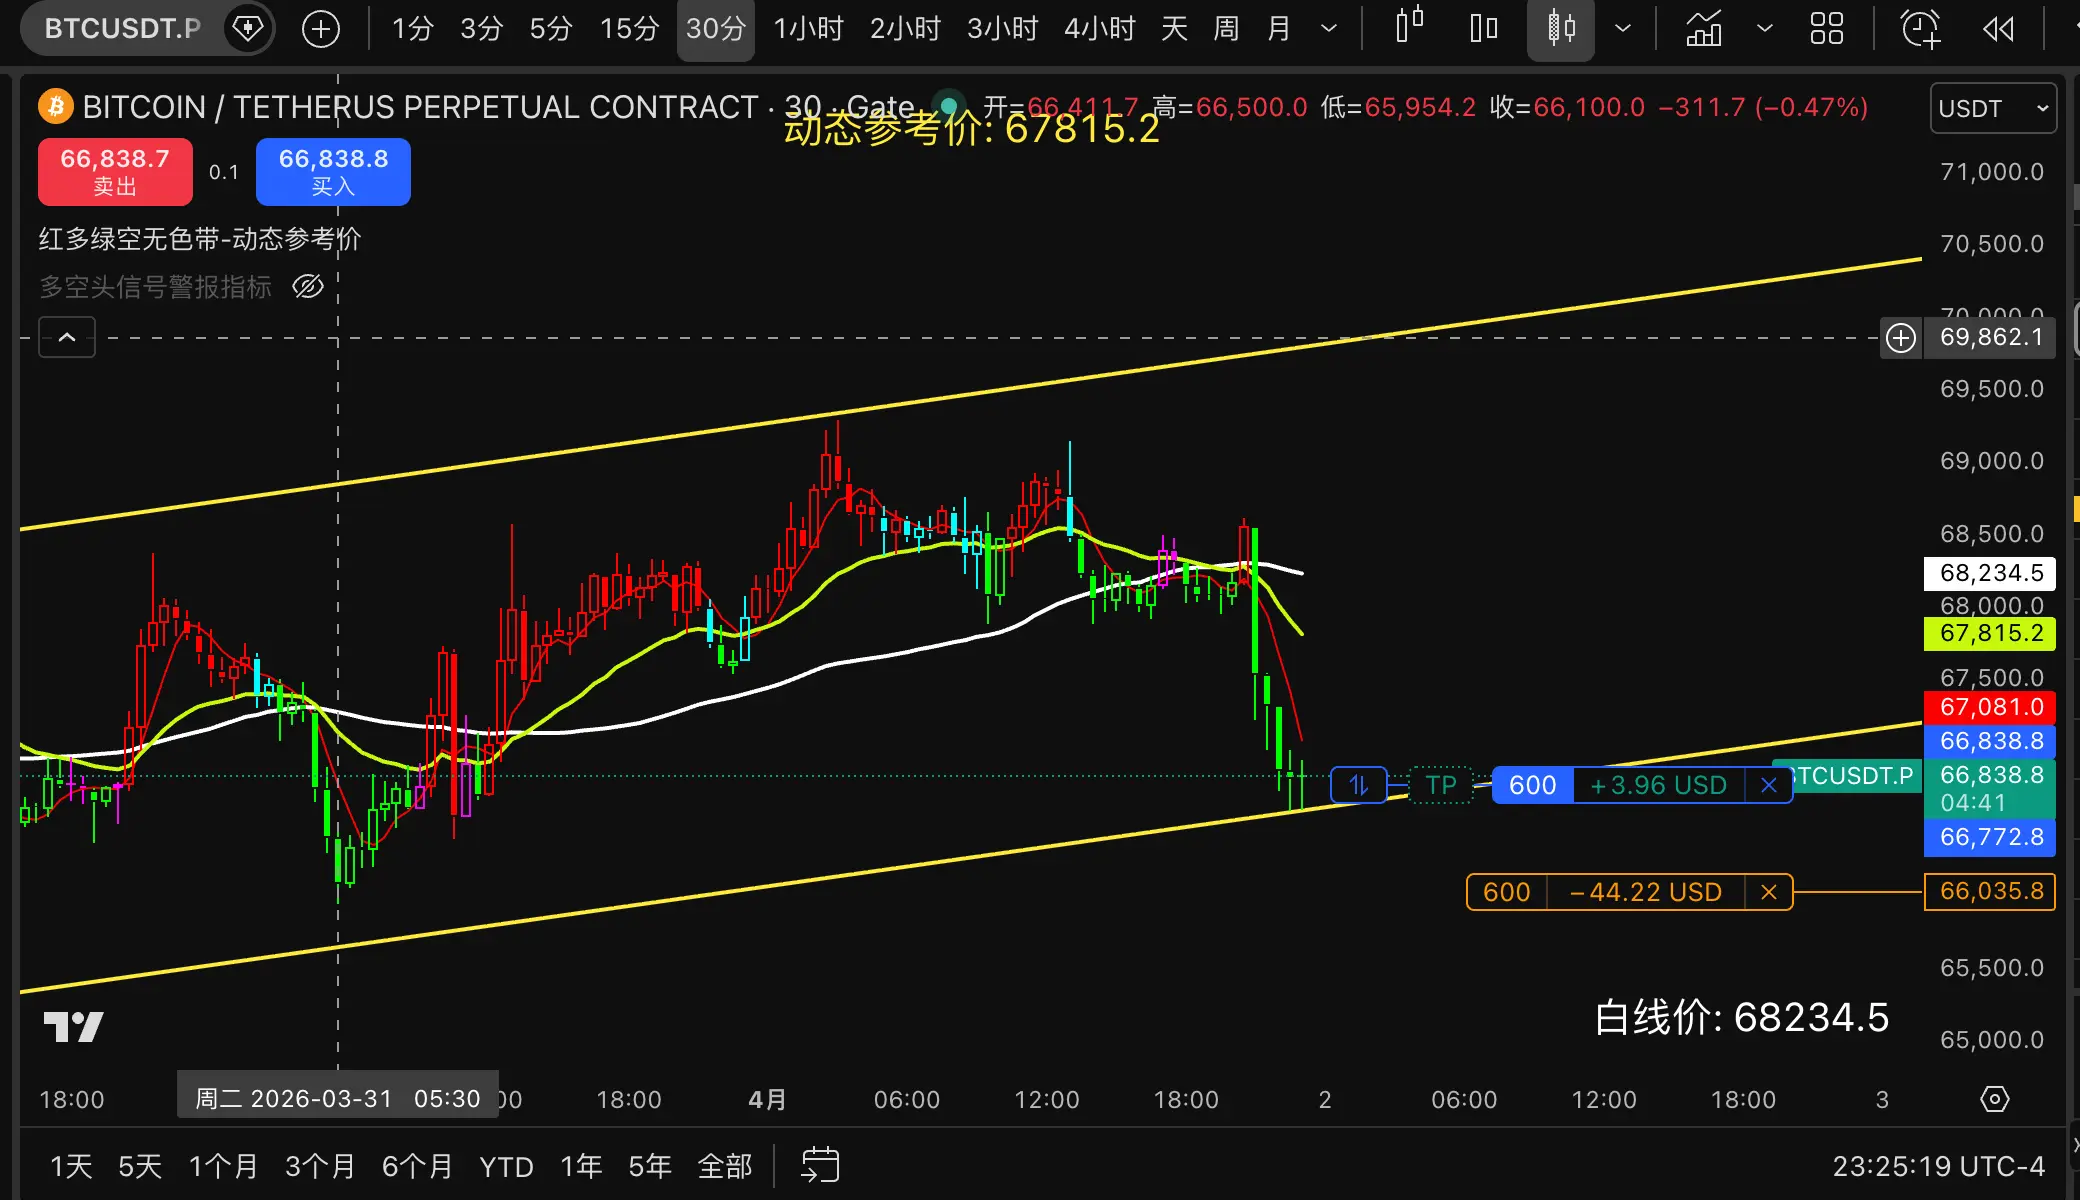The height and width of the screenshot is (1200, 2080).
Task: Click the alert clock icon
Action: (1920, 29)
